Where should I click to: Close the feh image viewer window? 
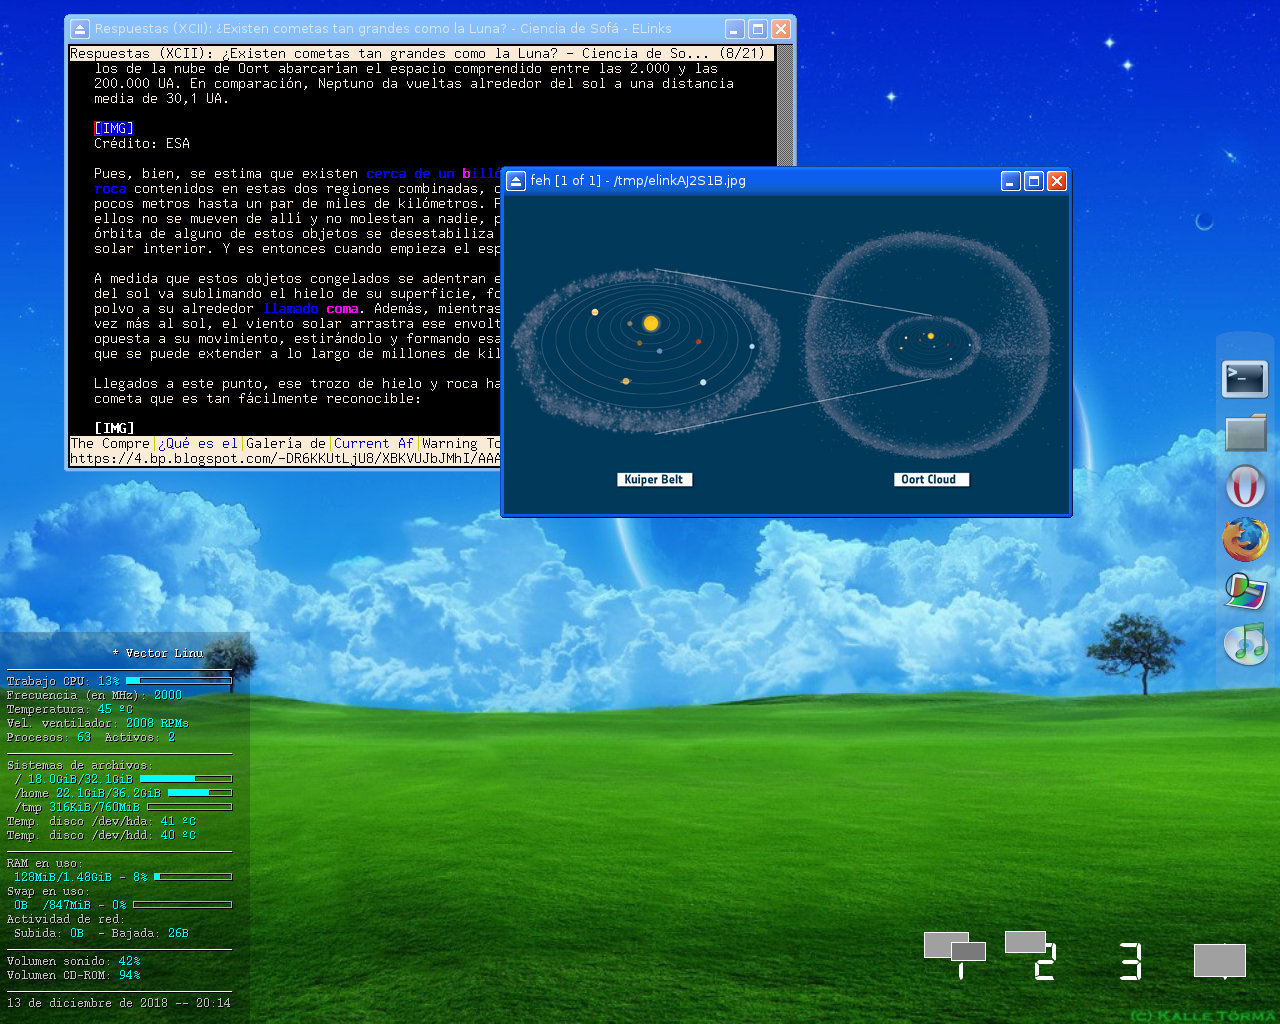coord(1057,181)
